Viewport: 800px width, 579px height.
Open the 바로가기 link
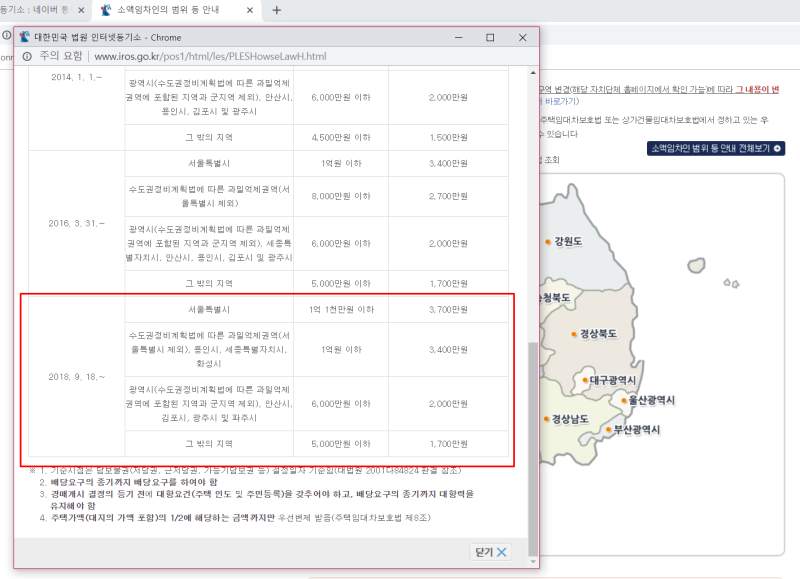[x=560, y=102]
